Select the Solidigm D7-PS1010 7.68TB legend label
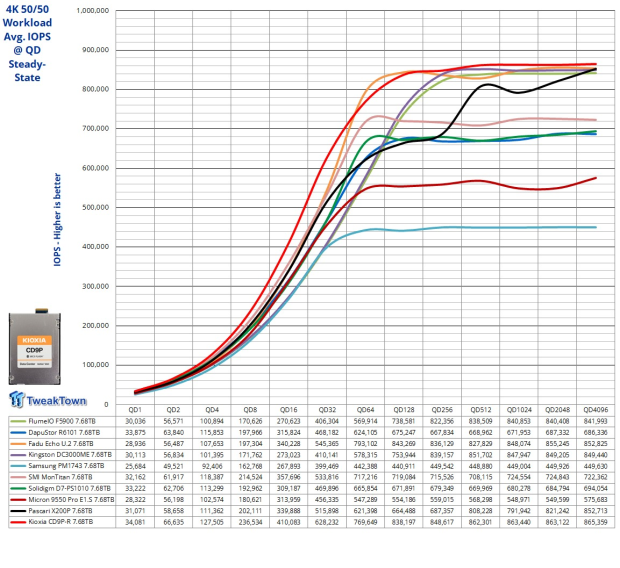The width and height of the screenshot is (620, 568). pyautogui.click(x=70, y=488)
